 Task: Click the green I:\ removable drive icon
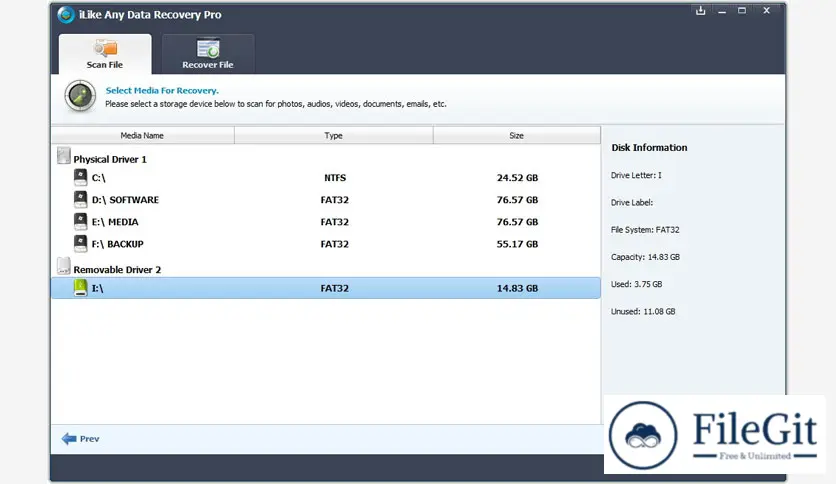[81, 288]
